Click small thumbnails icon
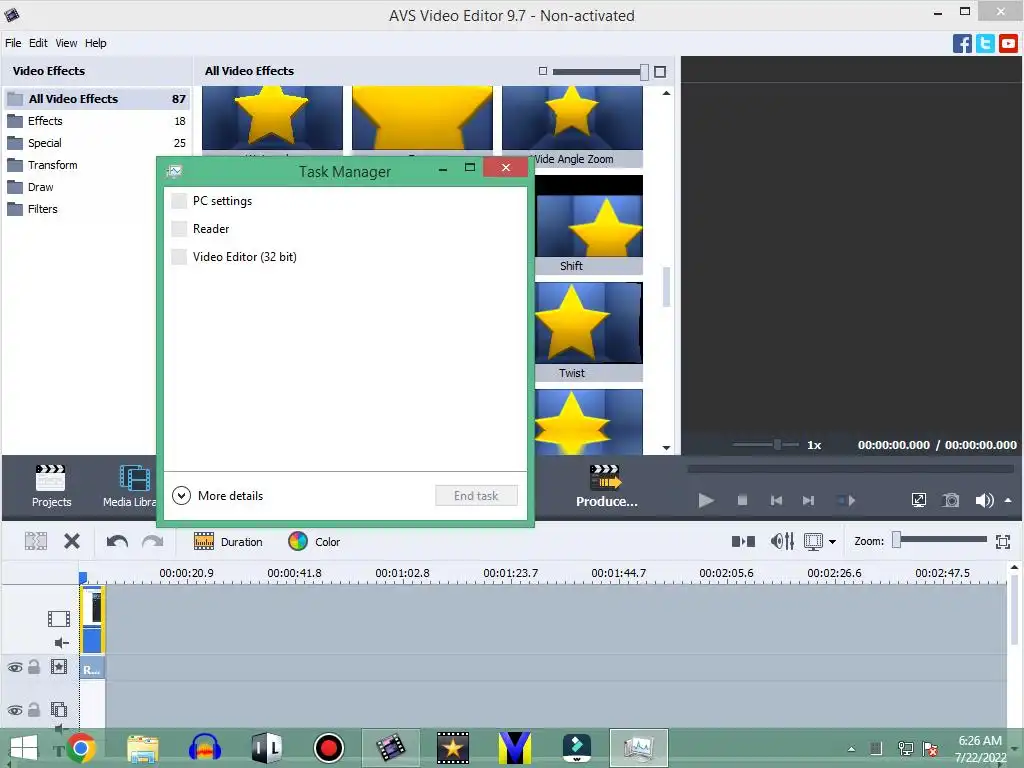 pyautogui.click(x=543, y=71)
